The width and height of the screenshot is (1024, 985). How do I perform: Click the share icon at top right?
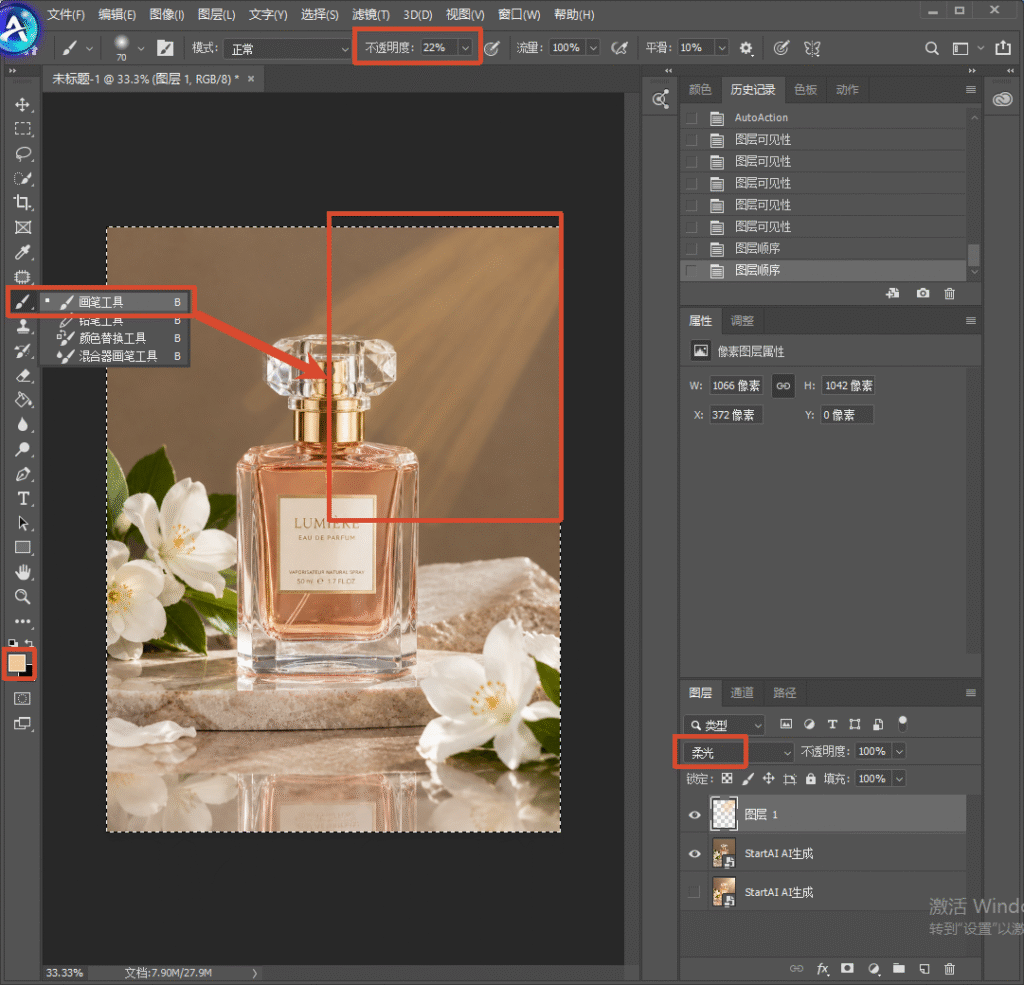tap(1003, 47)
